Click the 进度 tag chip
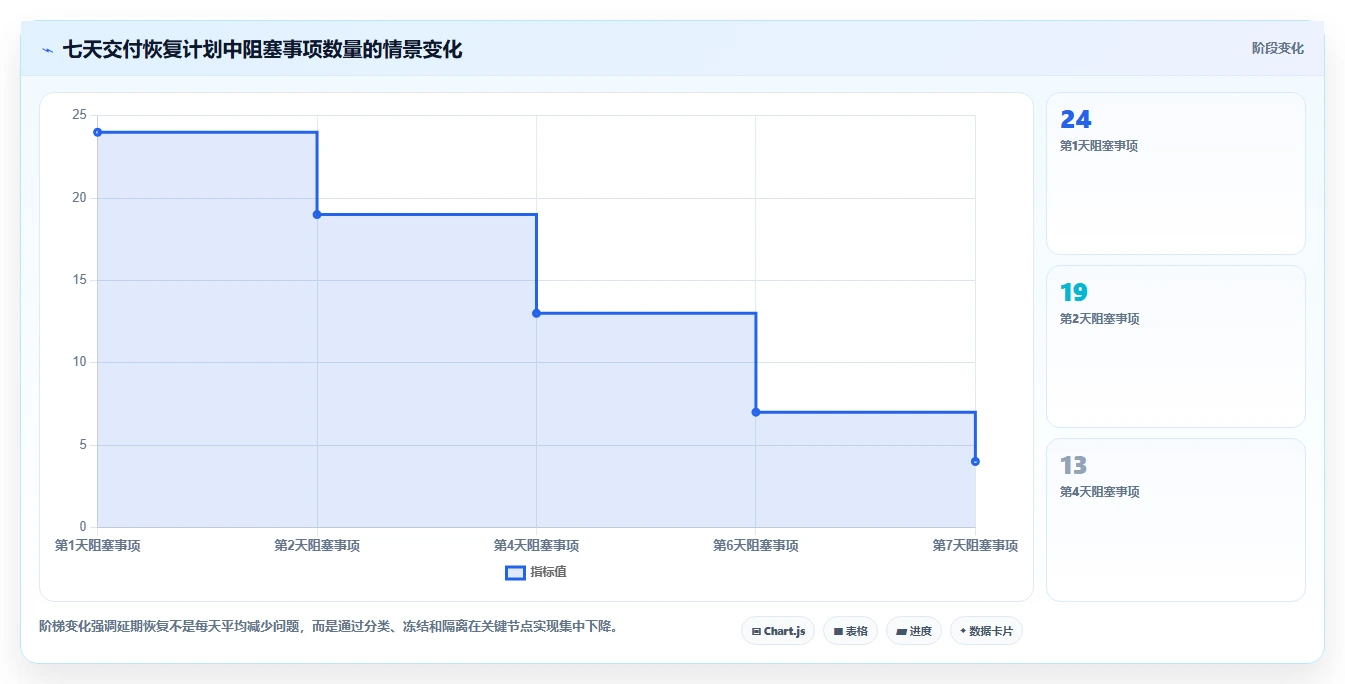1345x684 pixels. click(914, 631)
